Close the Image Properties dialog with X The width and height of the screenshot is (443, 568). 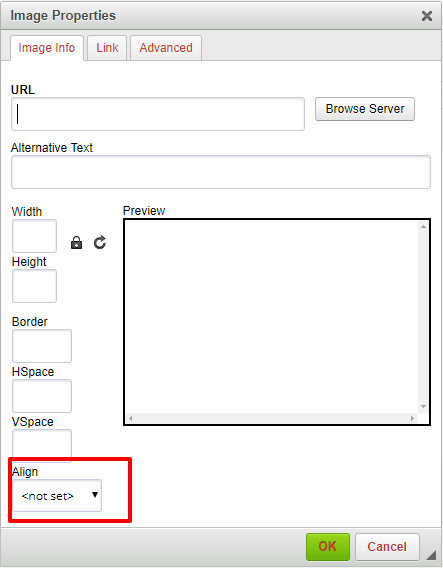(427, 16)
